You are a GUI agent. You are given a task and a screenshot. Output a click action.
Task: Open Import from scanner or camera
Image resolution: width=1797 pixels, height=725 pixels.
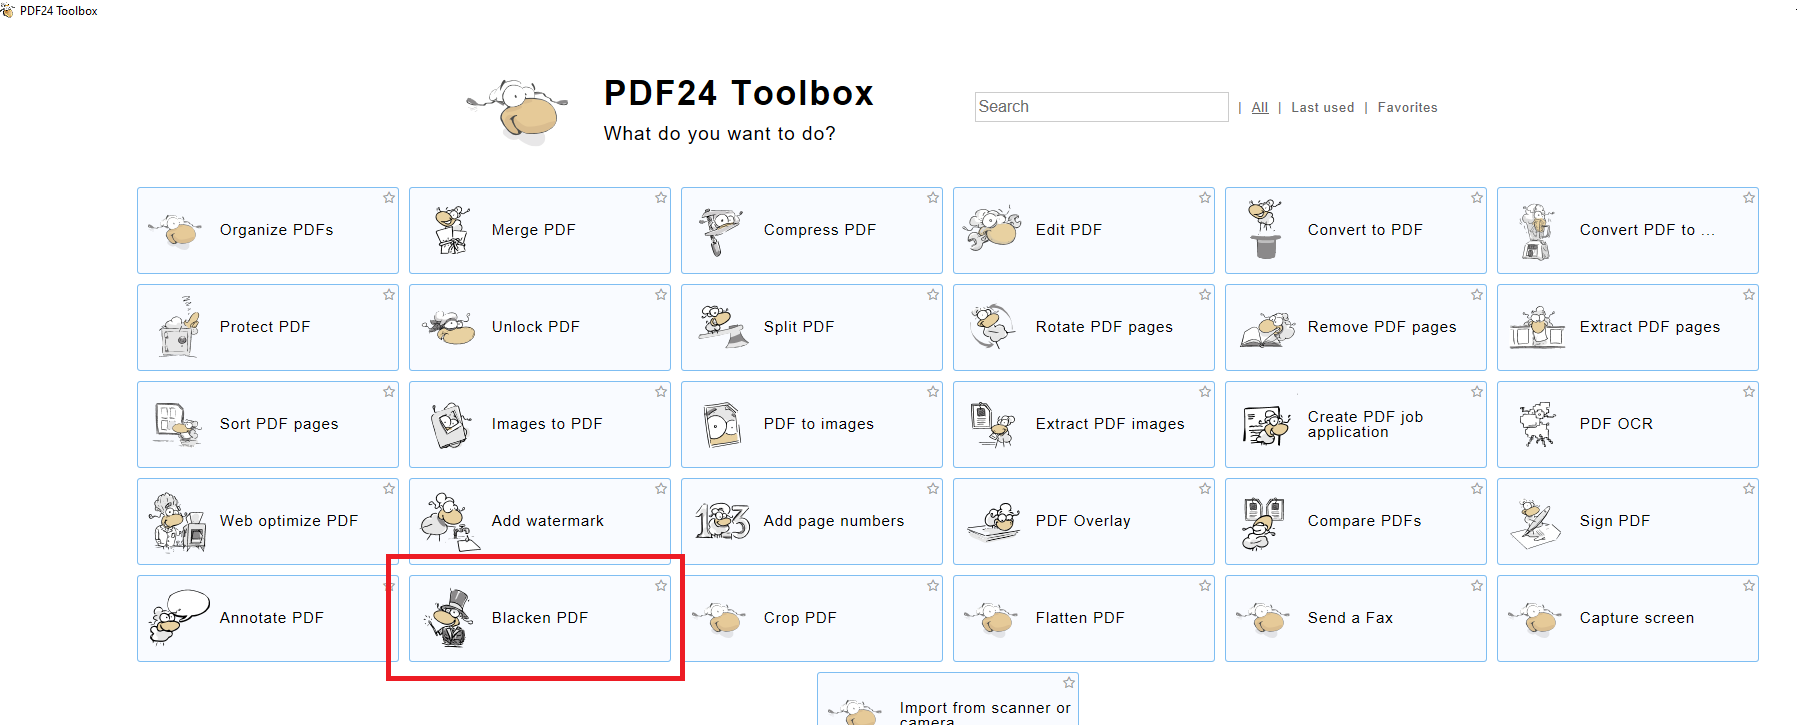click(948, 699)
